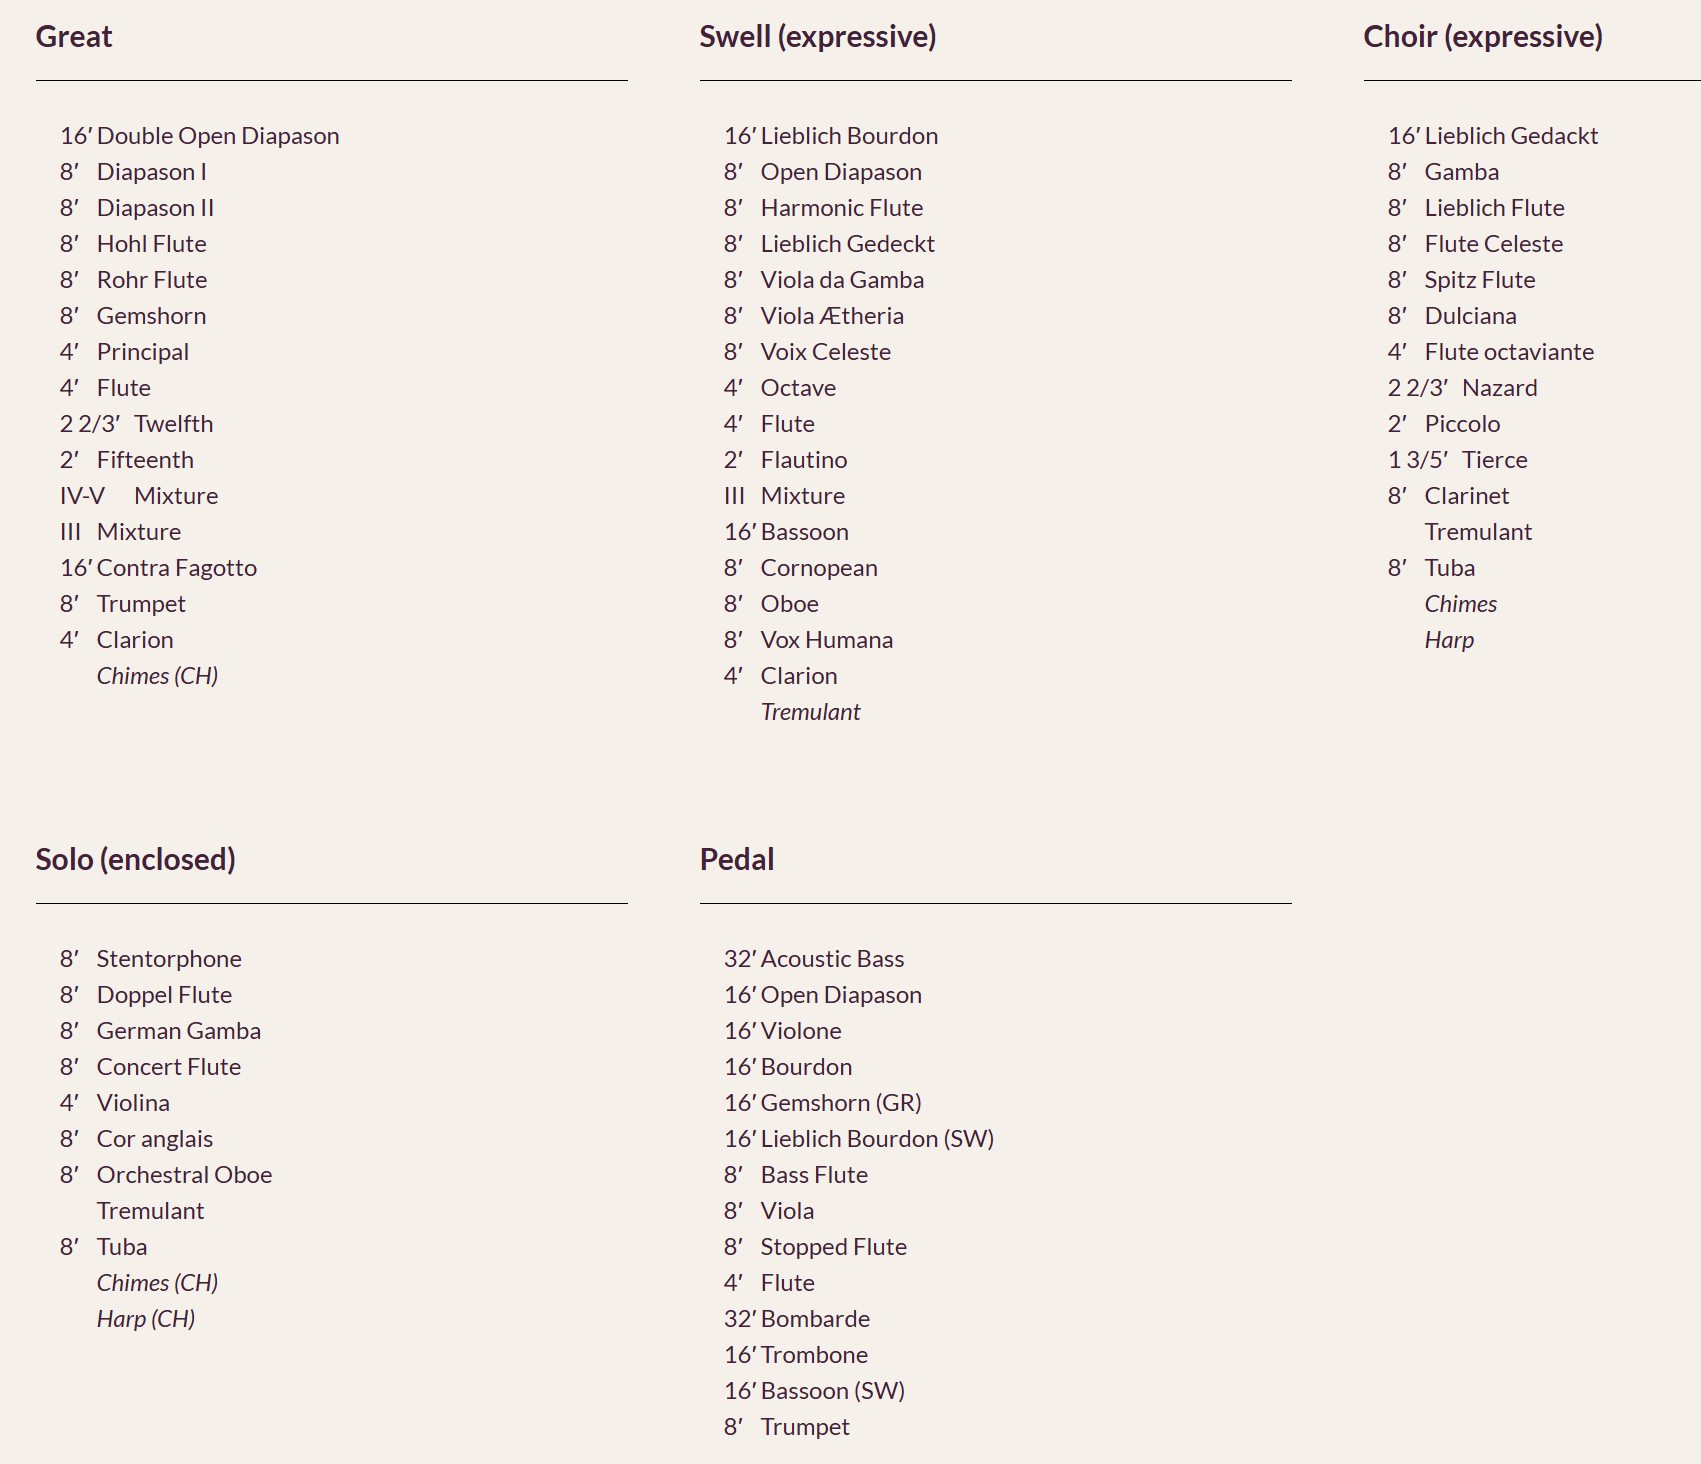Click the Solo (enclosed) heading
The width and height of the screenshot is (1701, 1464).
pos(135,860)
